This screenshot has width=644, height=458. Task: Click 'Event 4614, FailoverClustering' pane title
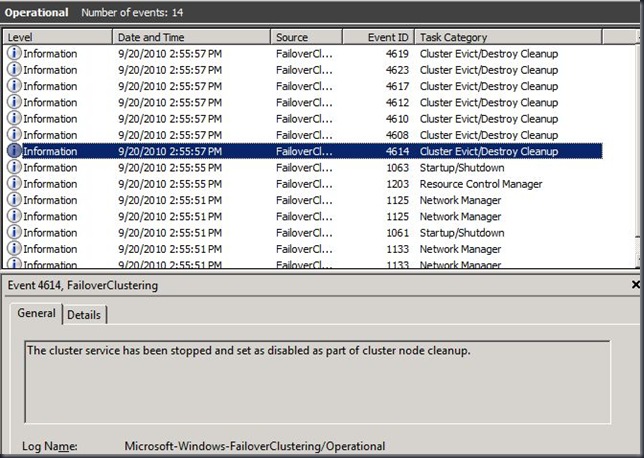83,285
